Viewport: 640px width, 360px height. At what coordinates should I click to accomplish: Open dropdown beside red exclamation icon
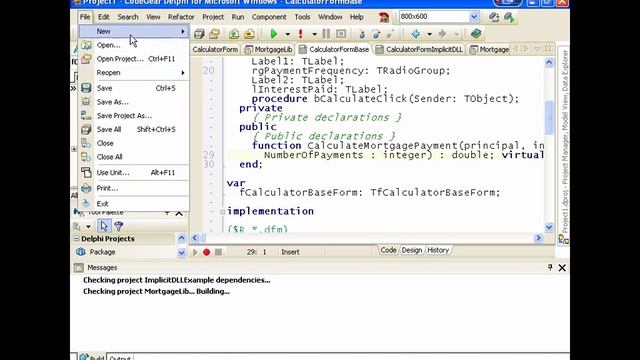(314, 34)
